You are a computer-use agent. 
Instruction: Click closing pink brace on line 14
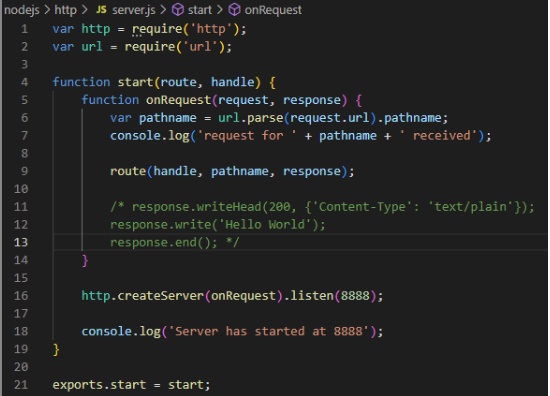tap(85, 260)
